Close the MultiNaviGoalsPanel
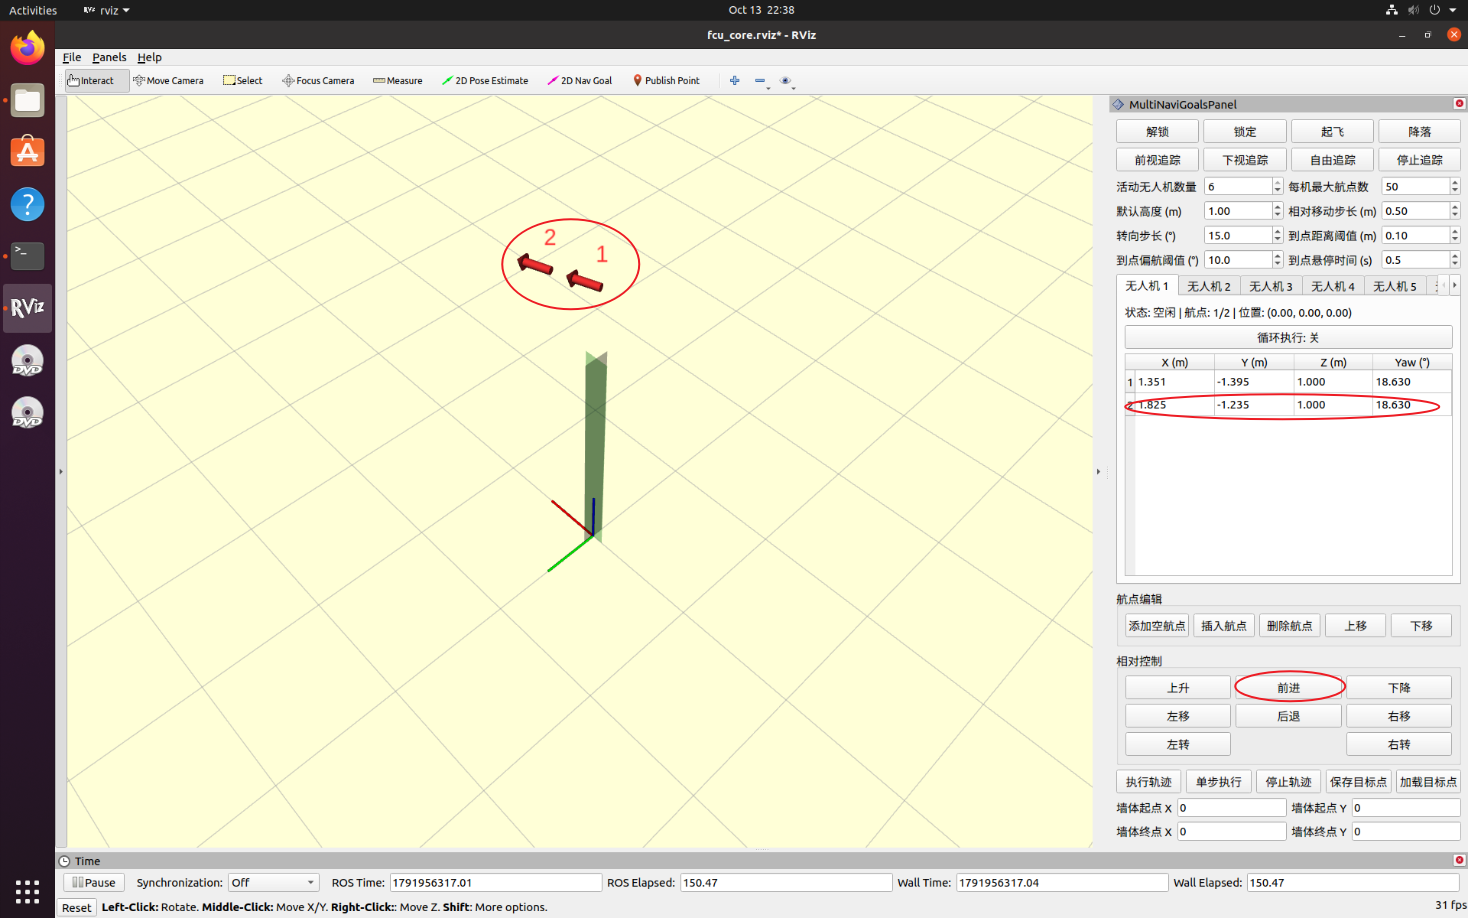 coord(1459,104)
